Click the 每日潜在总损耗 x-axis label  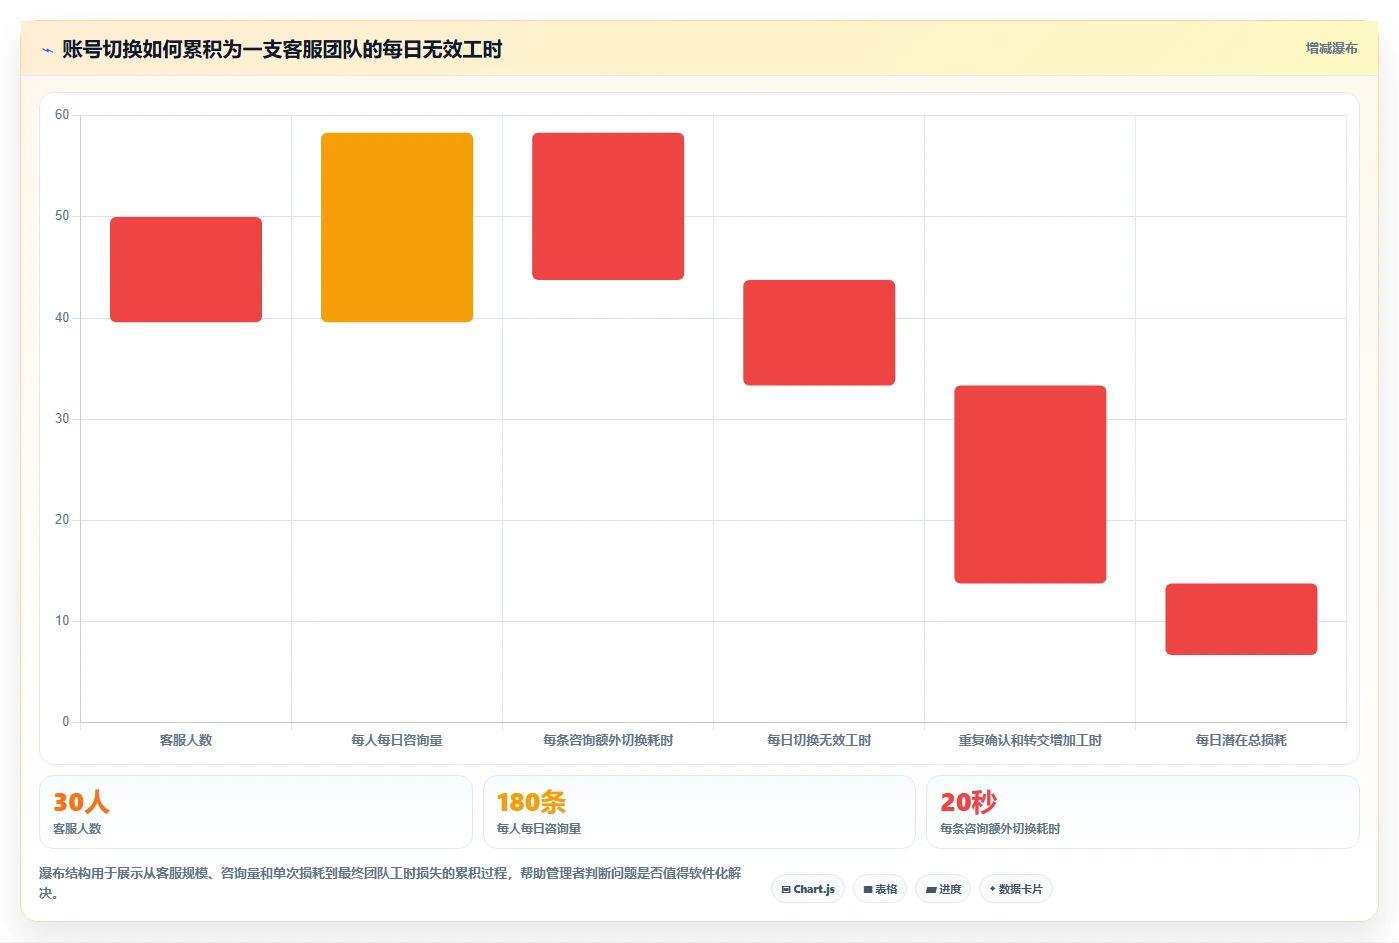coord(1241,740)
